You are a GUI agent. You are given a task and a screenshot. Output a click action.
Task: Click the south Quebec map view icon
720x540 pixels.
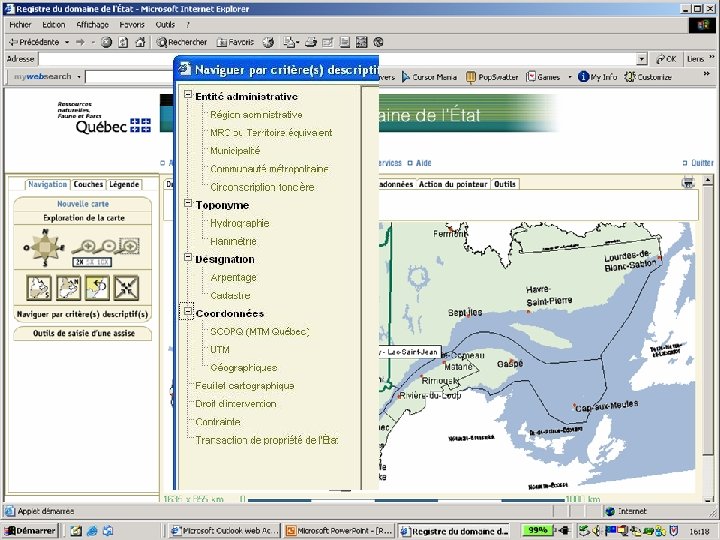click(39, 288)
